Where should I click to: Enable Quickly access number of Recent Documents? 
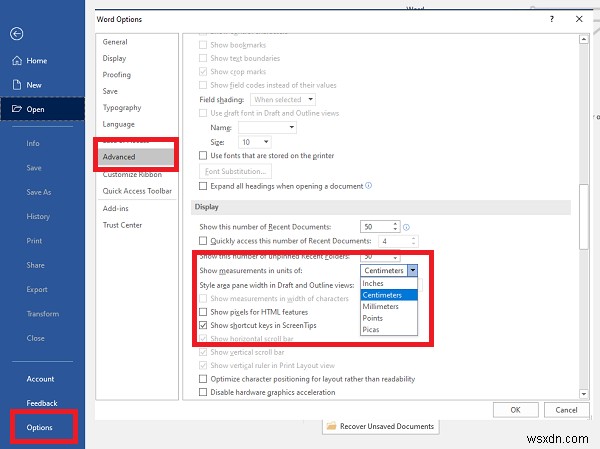(203, 241)
